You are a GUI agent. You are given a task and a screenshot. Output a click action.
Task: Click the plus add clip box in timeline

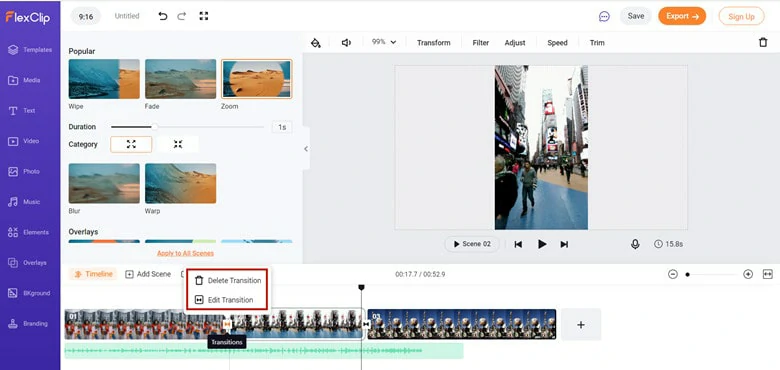pyautogui.click(x=581, y=325)
